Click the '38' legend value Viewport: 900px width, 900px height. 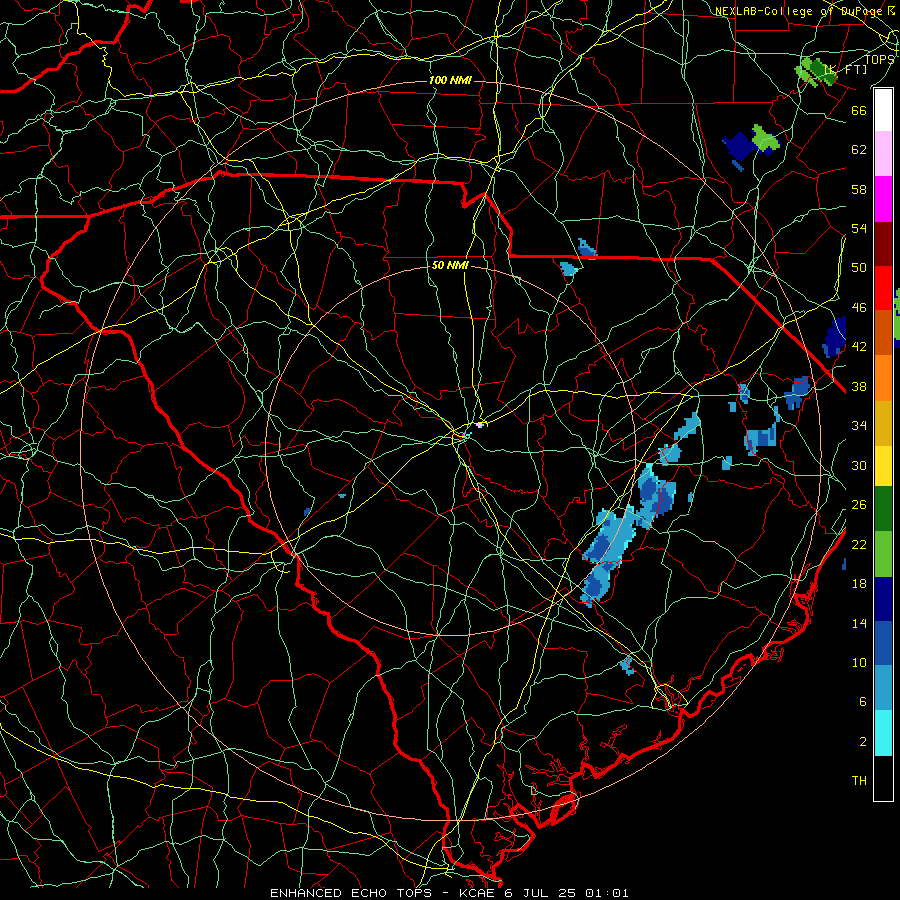click(859, 387)
